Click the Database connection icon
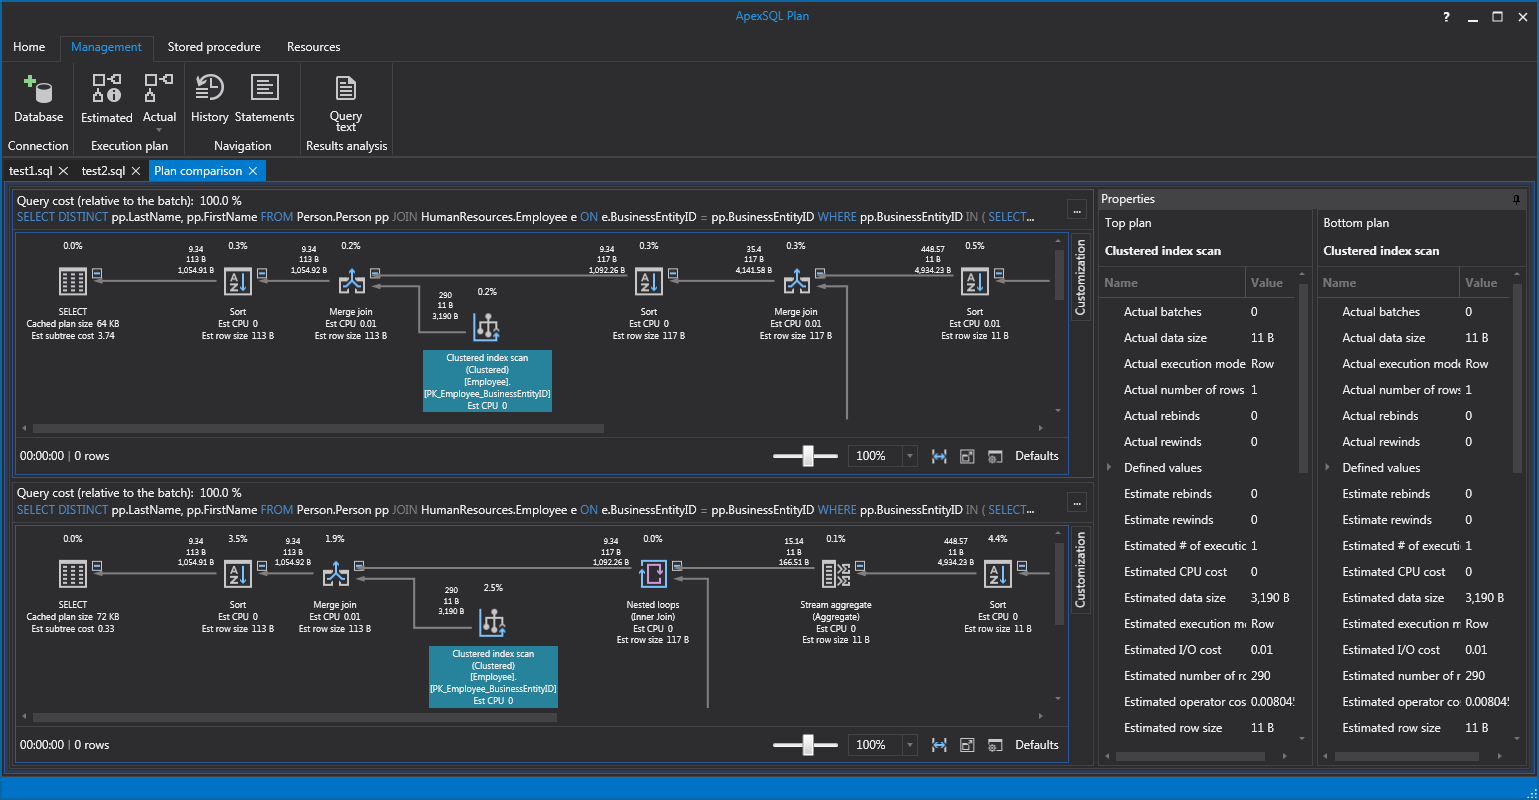 coord(38,90)
